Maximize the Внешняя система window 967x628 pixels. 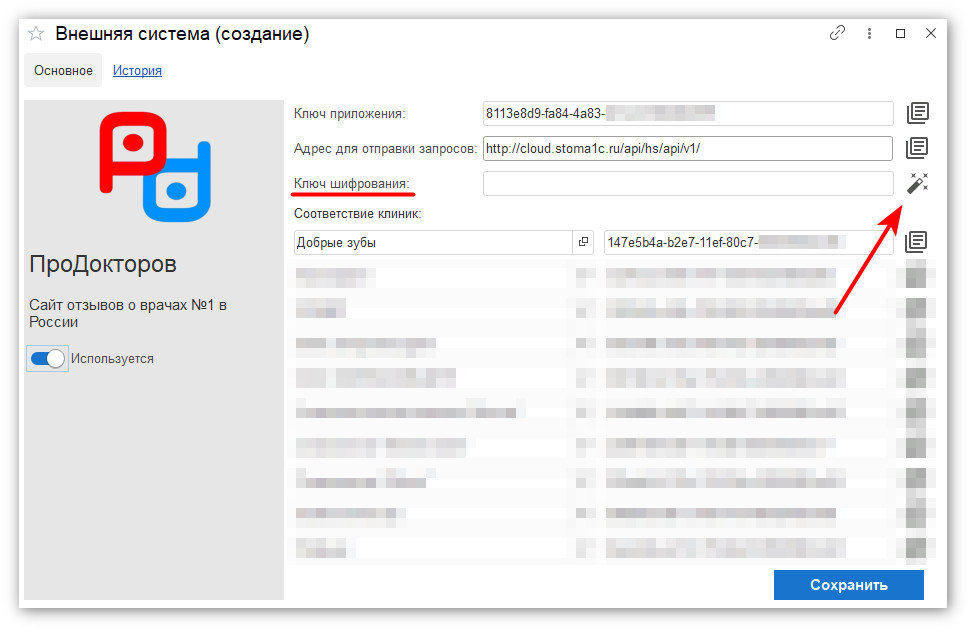(x=900, y=33)
